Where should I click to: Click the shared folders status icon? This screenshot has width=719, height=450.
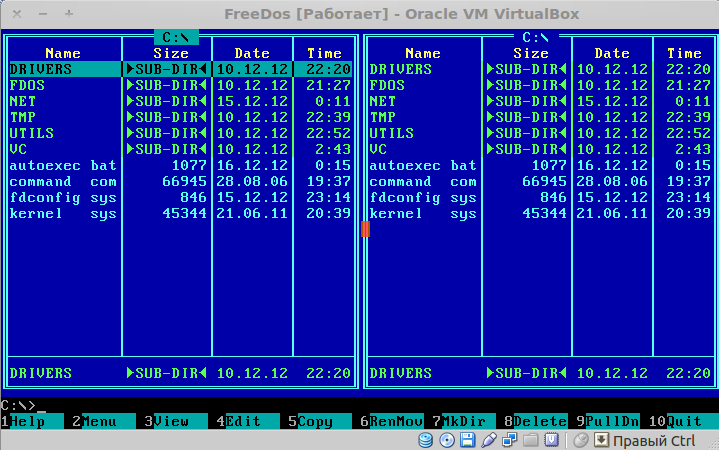[531, 440]
